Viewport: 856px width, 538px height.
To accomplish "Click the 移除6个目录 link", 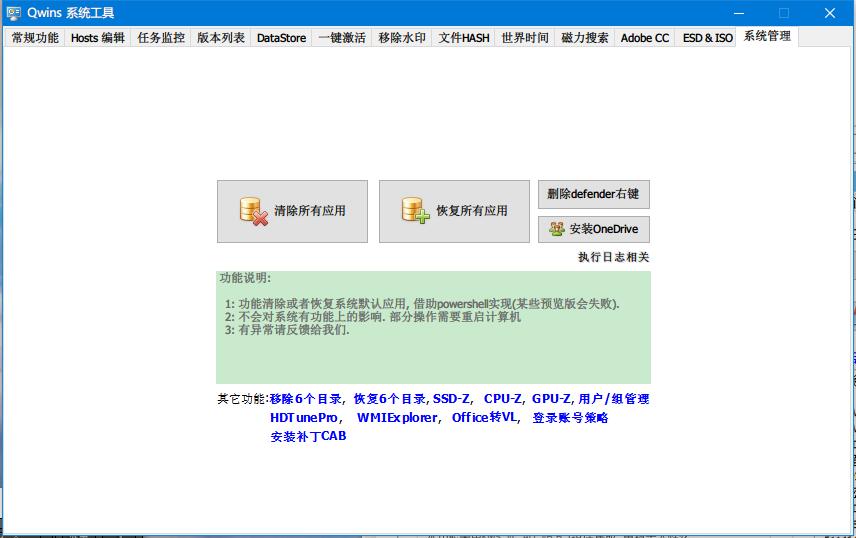I will 306,399.
